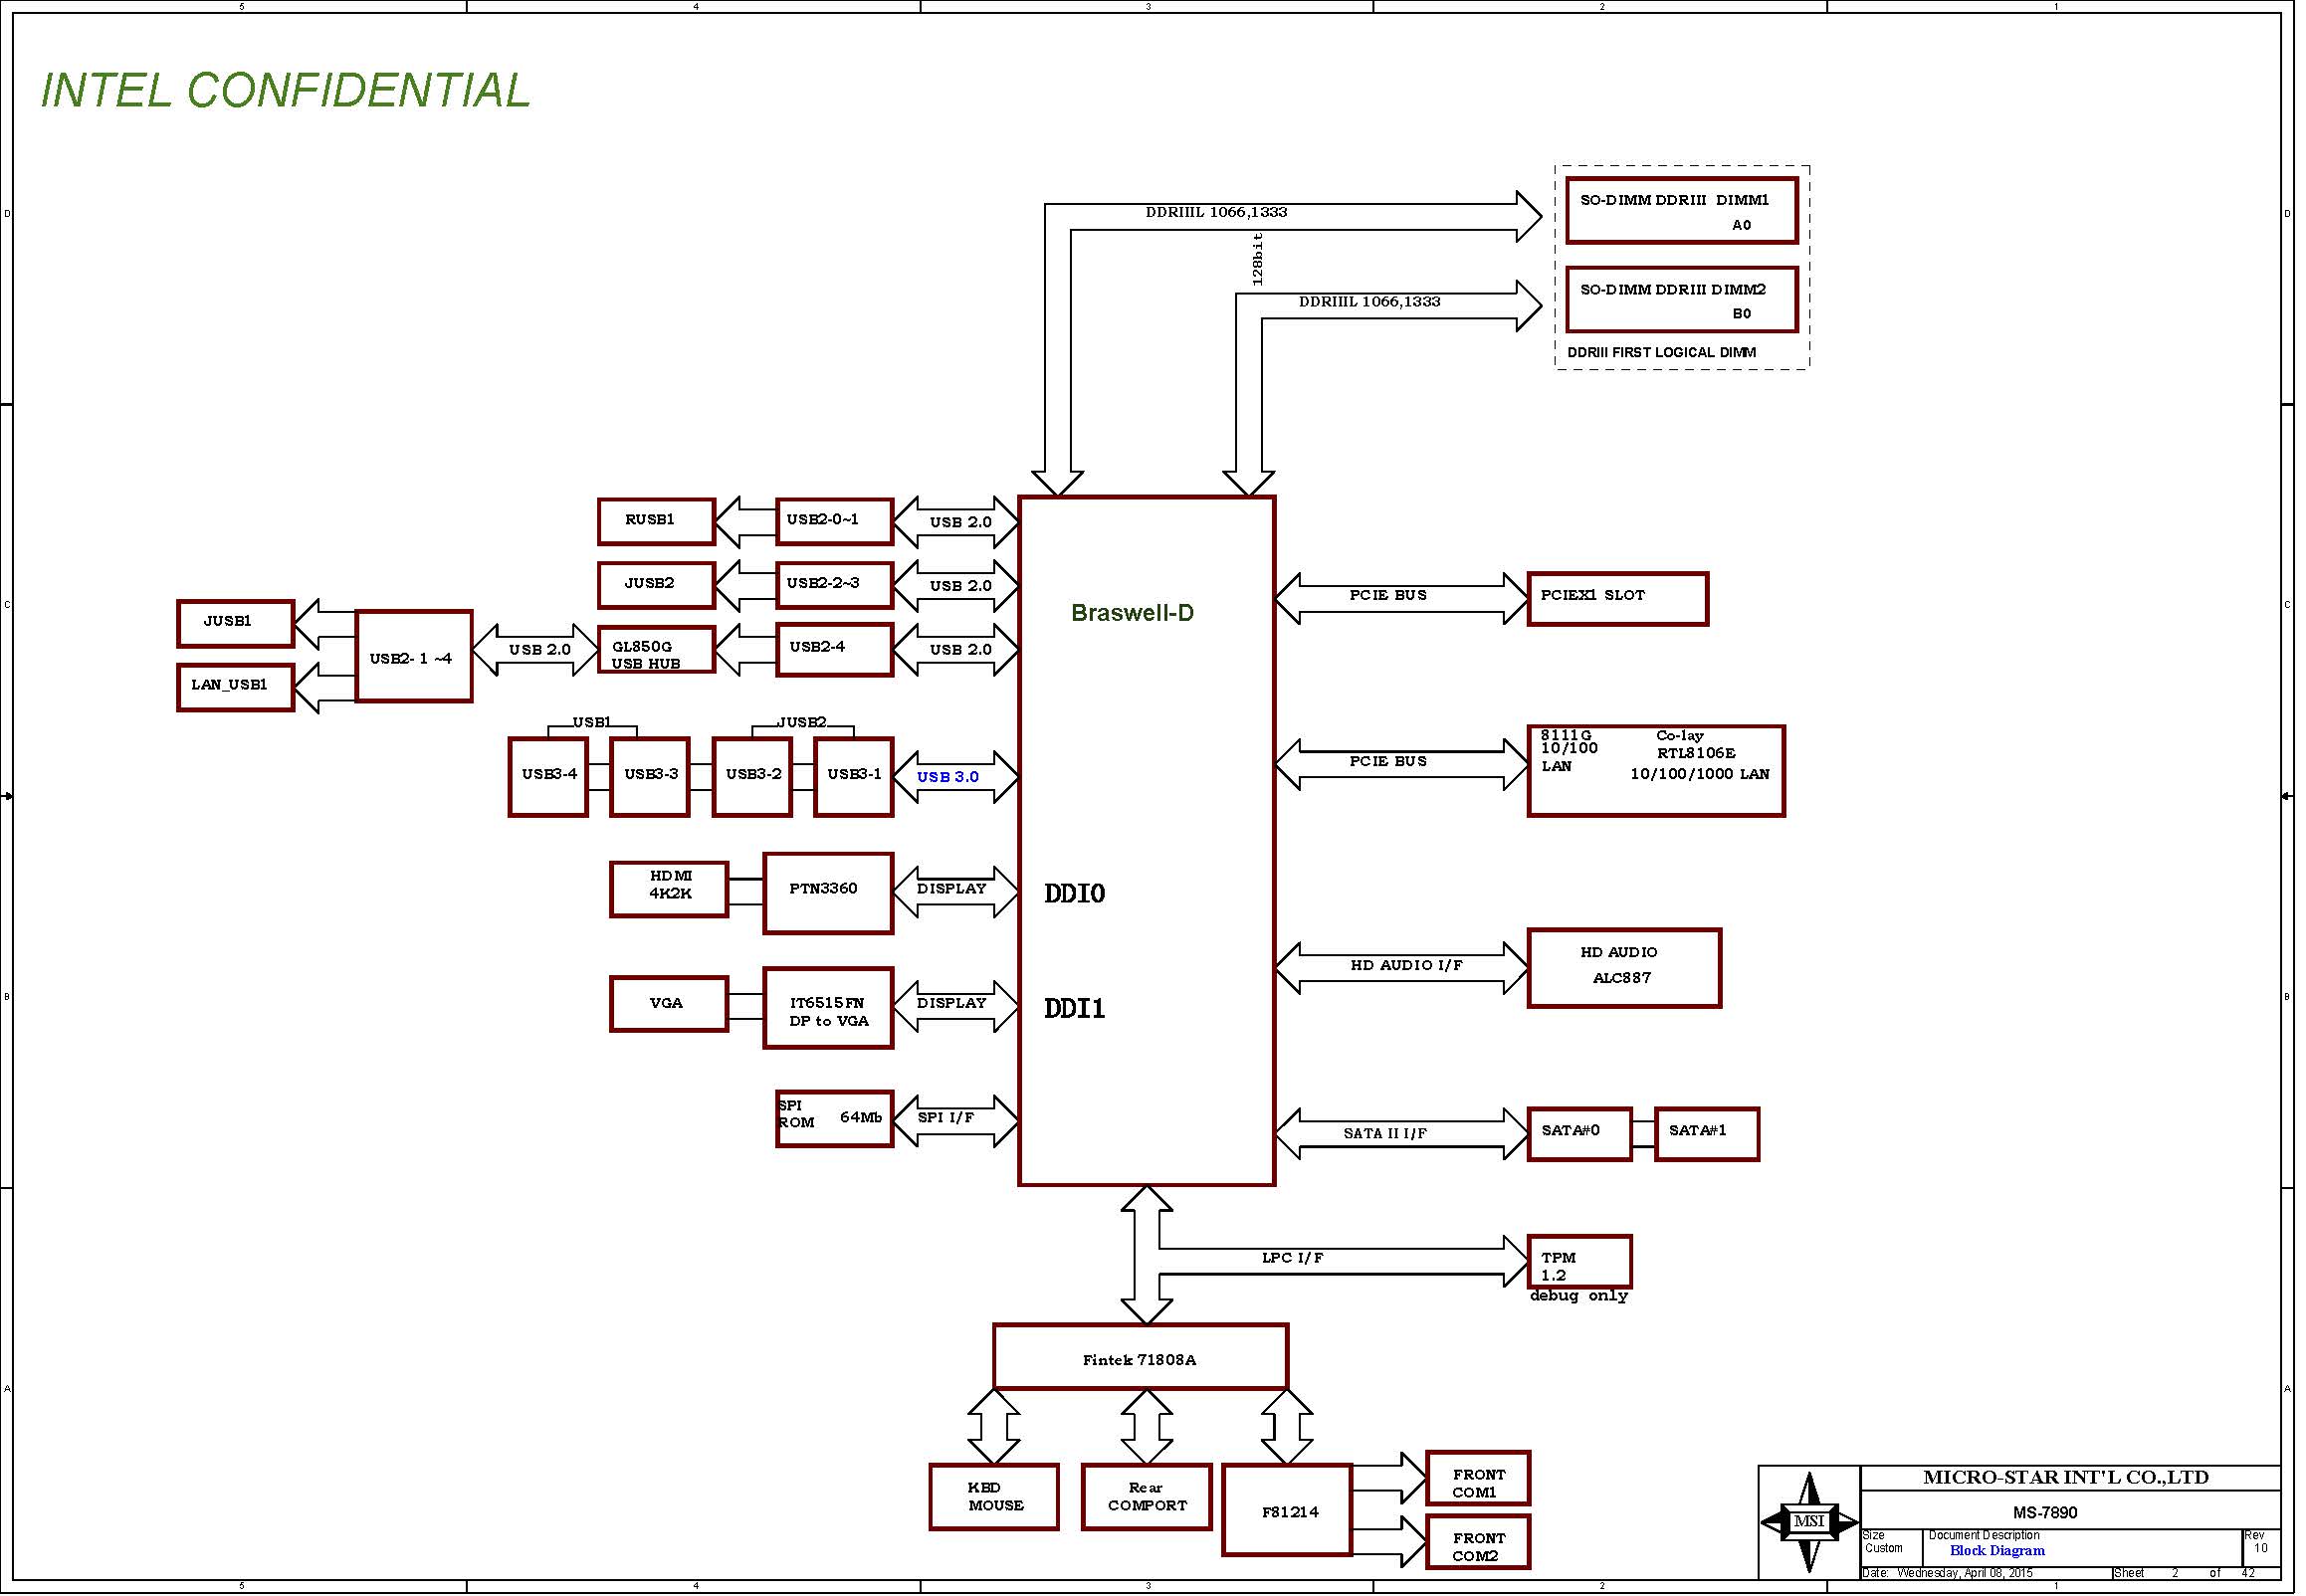The width and height of the screenshot is (2306, 1596).
Task: Select the FRONT COM1 block
Action: [x=1478, y=1478]
